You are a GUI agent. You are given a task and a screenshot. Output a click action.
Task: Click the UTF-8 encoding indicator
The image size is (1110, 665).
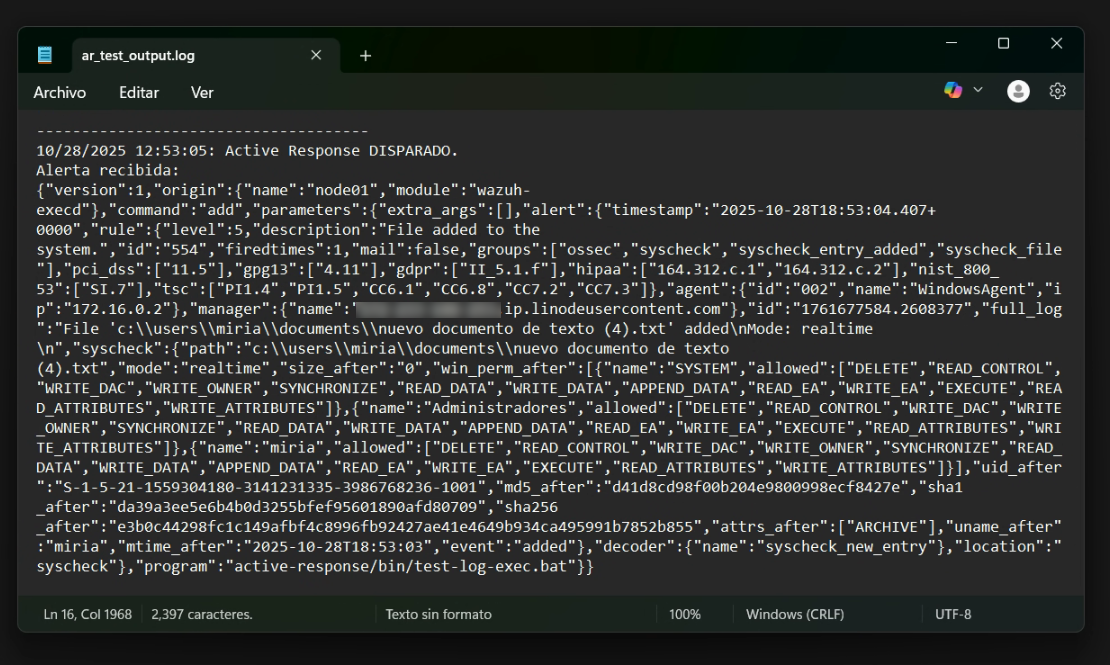(953, 614)
